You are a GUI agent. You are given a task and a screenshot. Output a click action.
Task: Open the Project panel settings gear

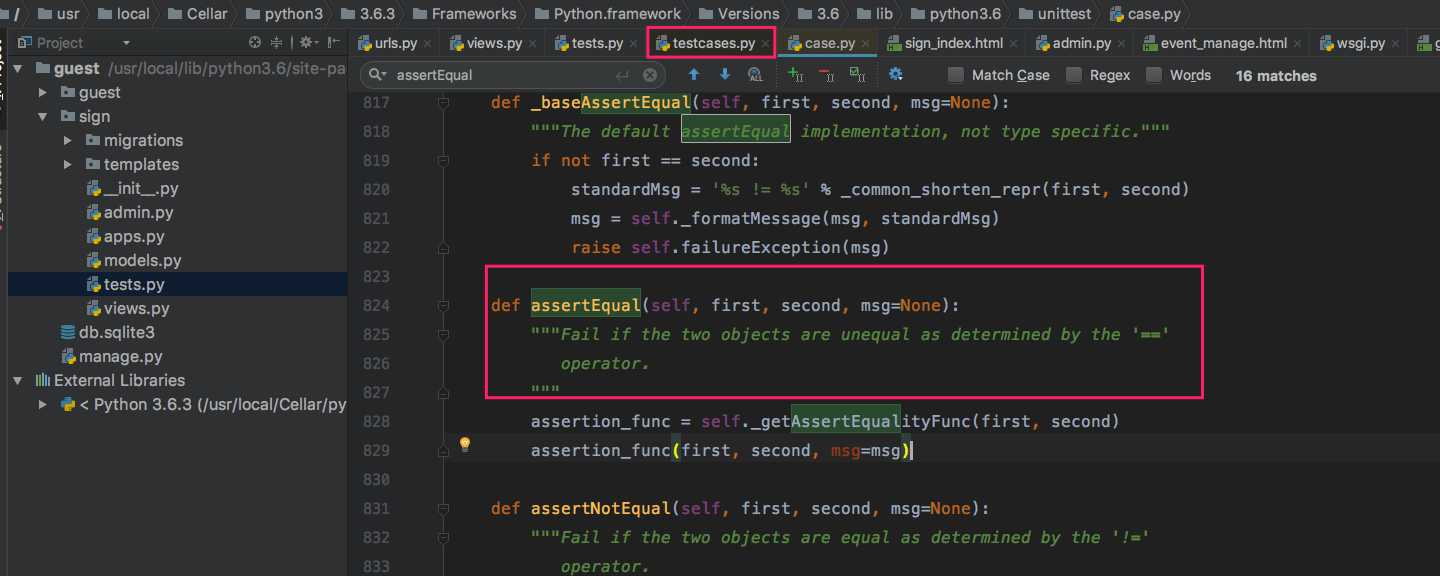pyautogui.click(x=308, y=43)
